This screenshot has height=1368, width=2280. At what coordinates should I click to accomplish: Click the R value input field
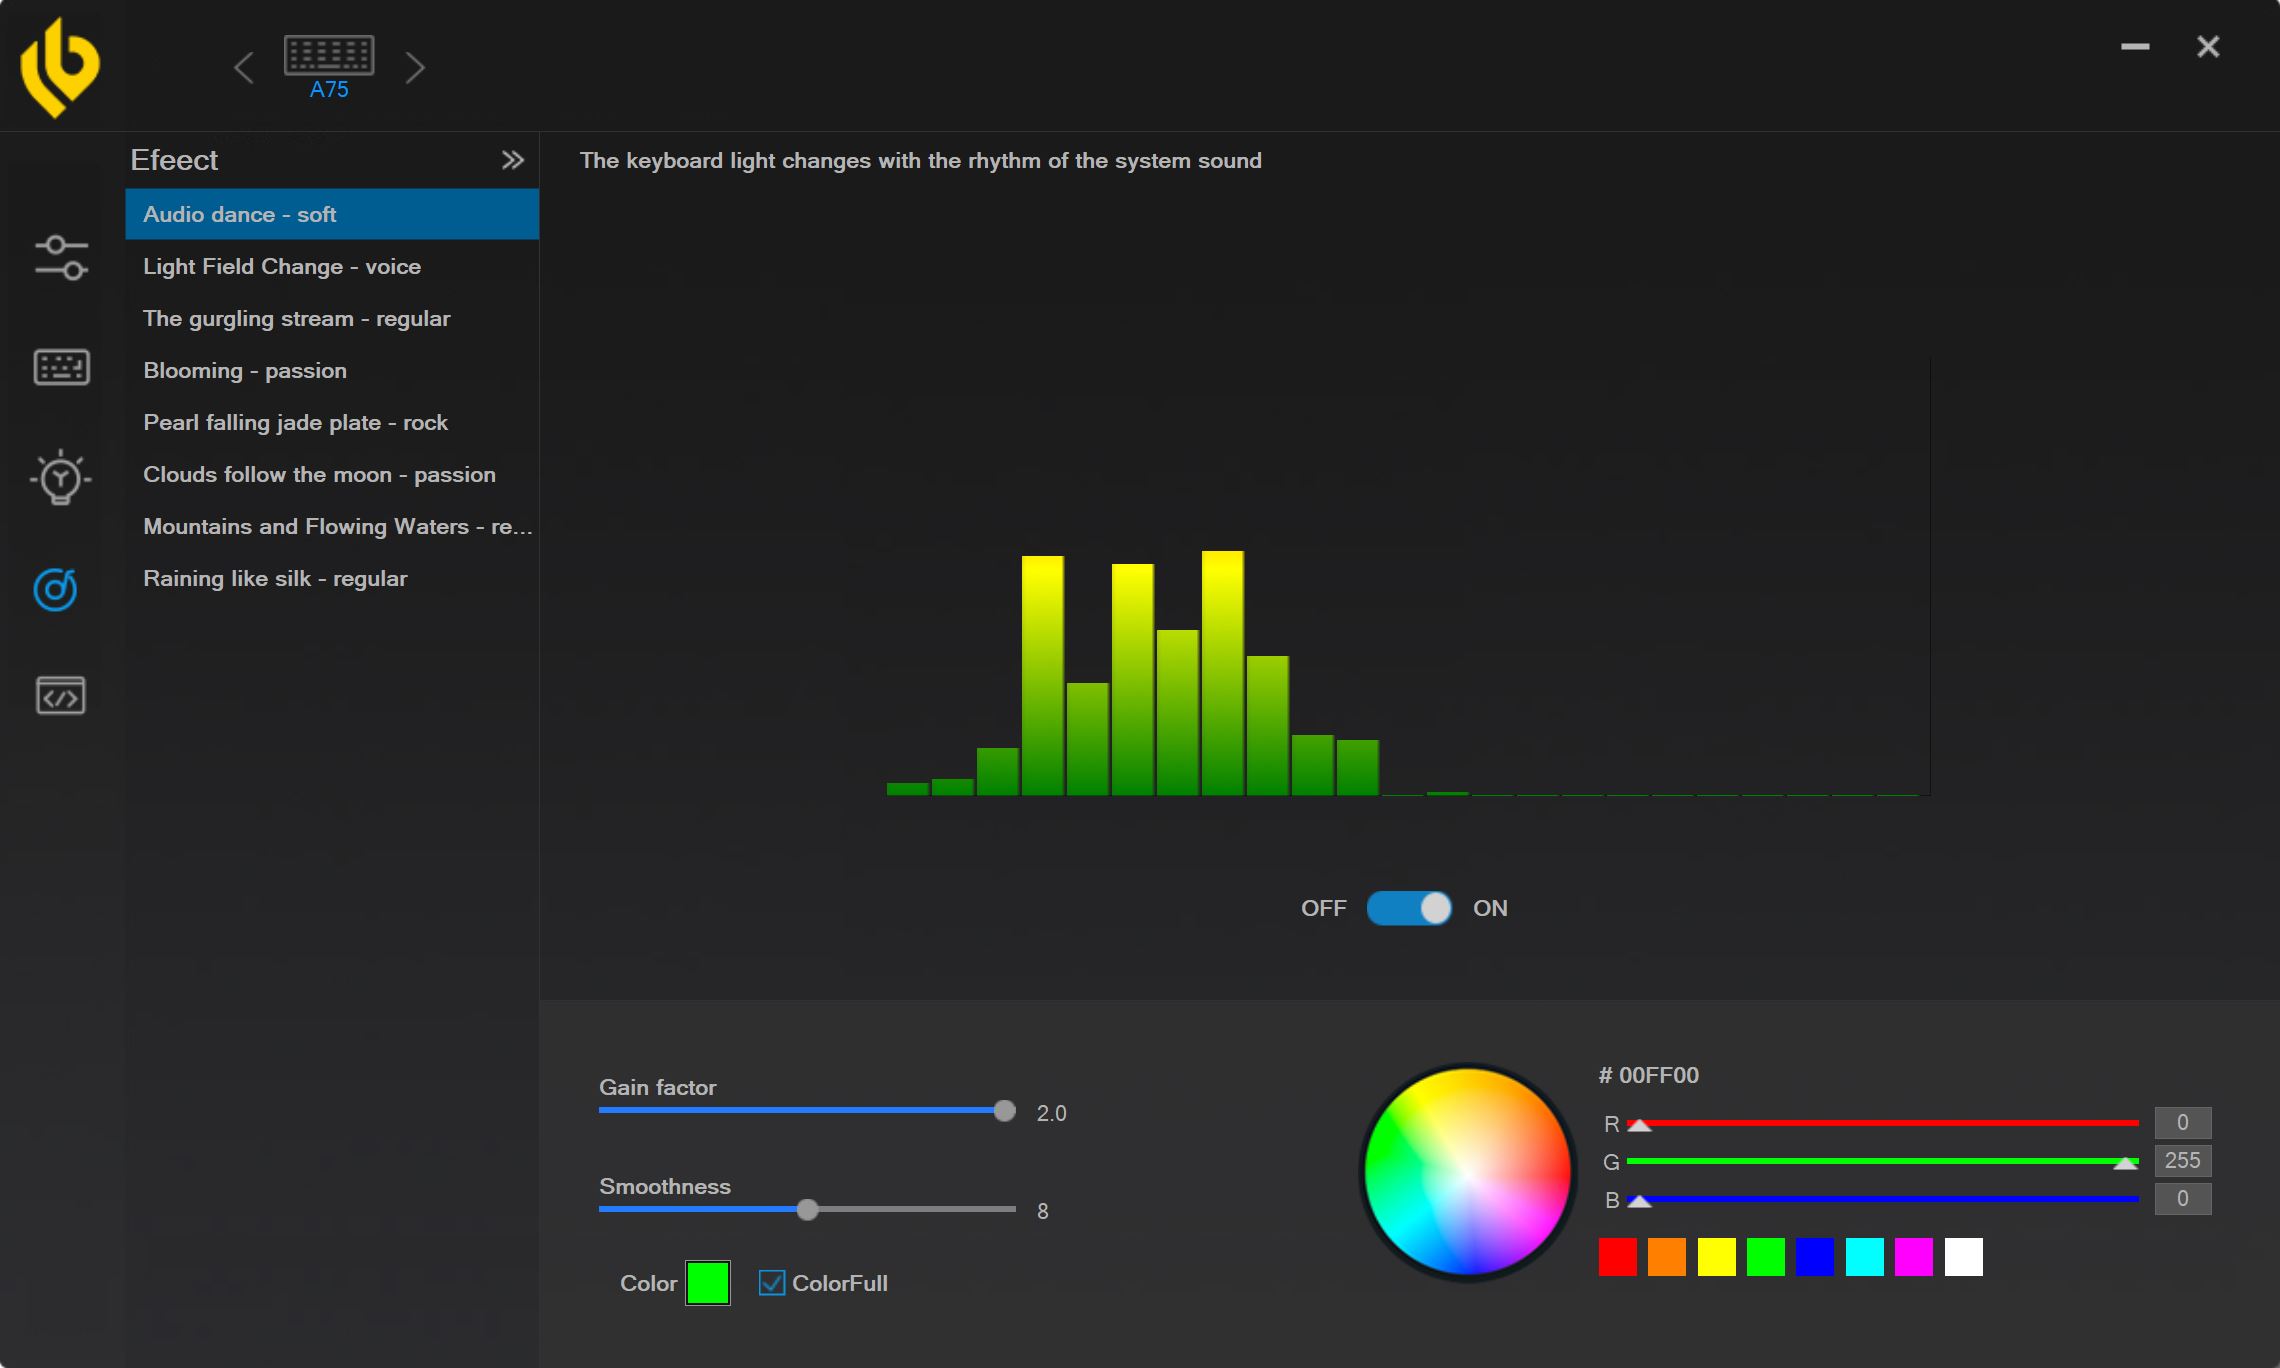tap(2183, 1123)
